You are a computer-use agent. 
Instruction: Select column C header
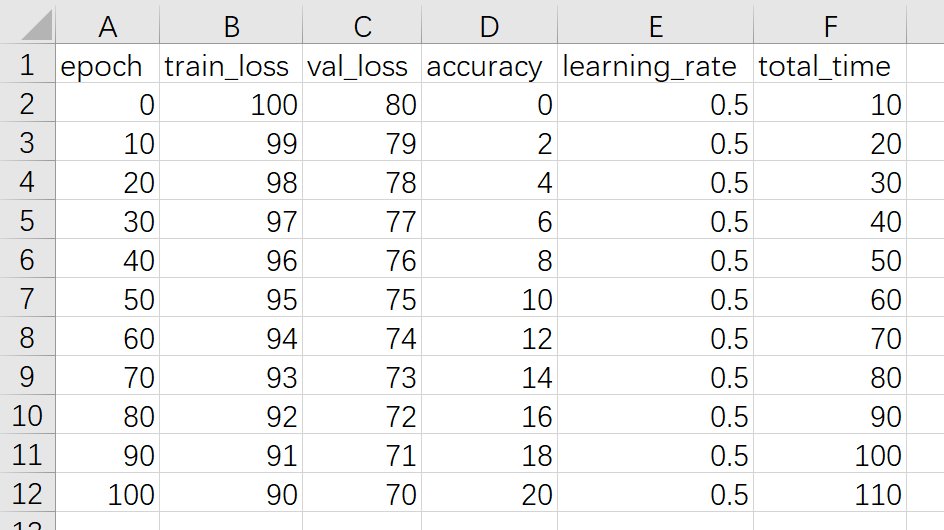coord(361,25)
